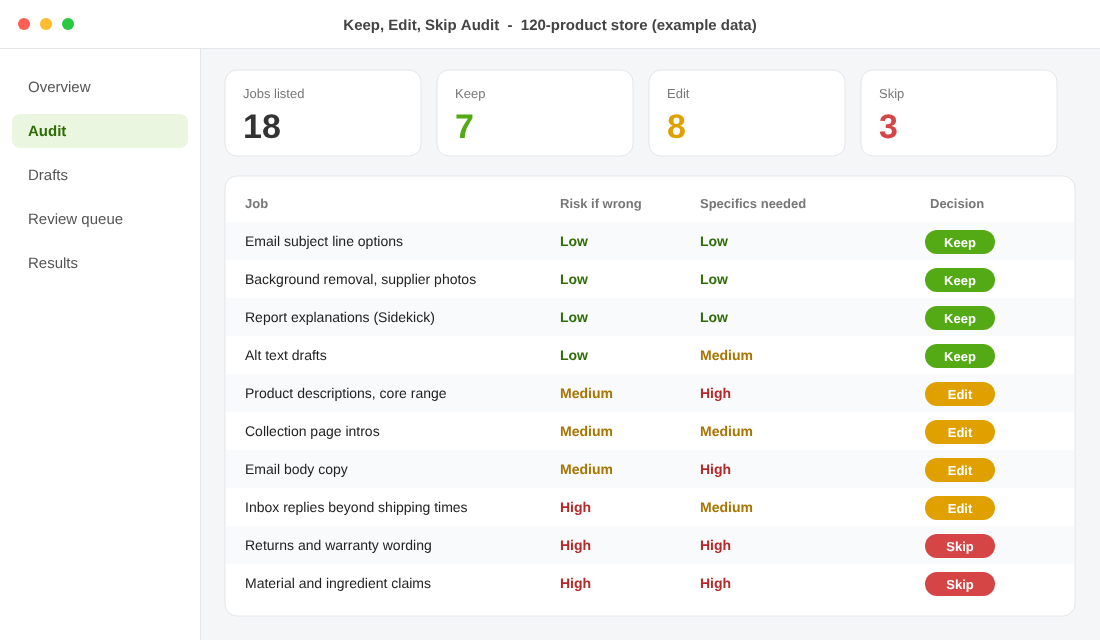1100x640 pixels.
Task: Click Medium risk value for Email body copy
Action: point(586,469)
